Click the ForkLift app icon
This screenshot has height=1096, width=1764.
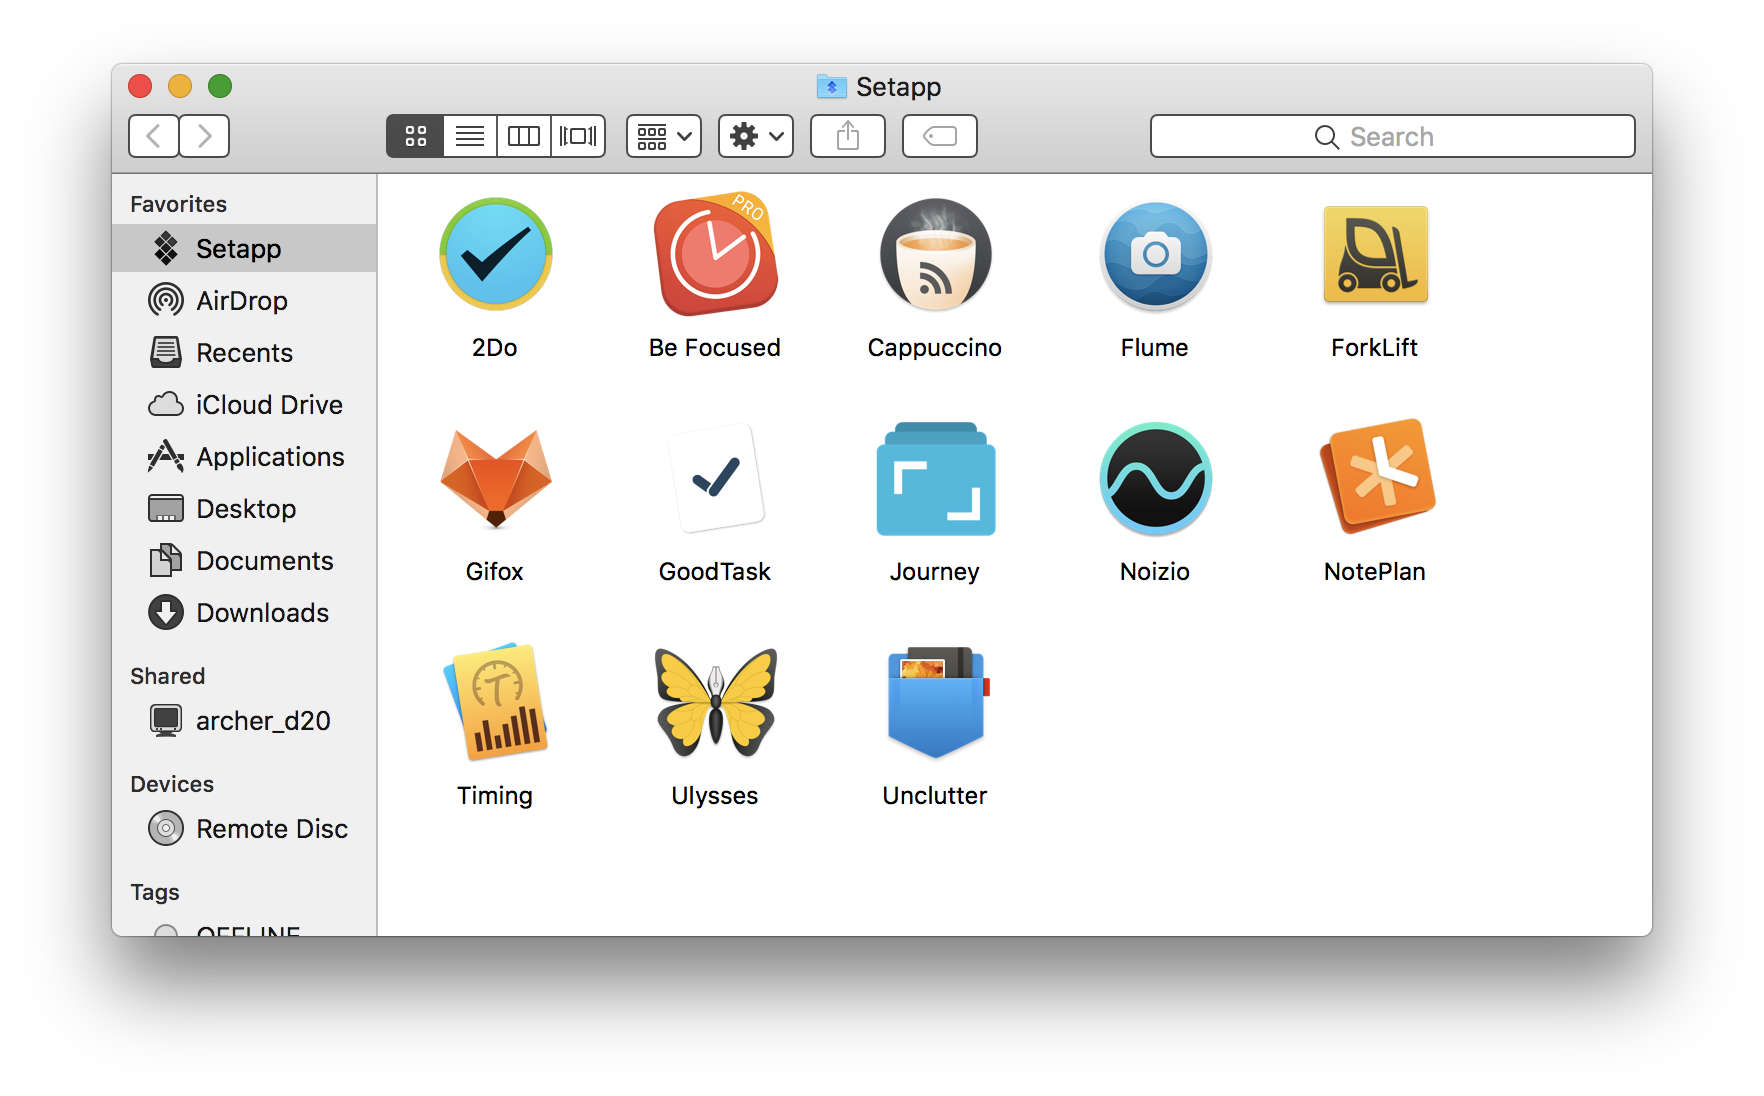[1375, 254]
